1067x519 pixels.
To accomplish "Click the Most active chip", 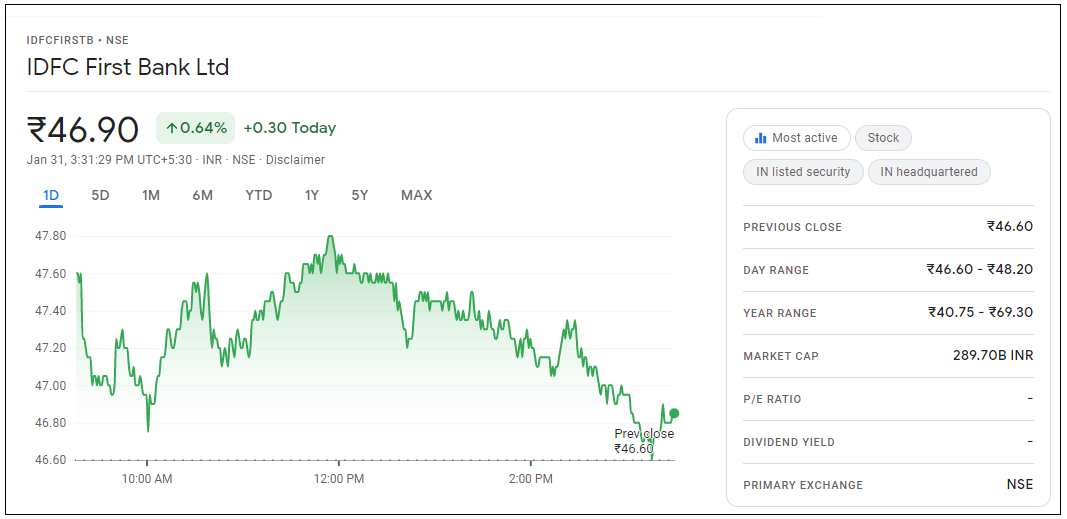I will pos(797,138).
